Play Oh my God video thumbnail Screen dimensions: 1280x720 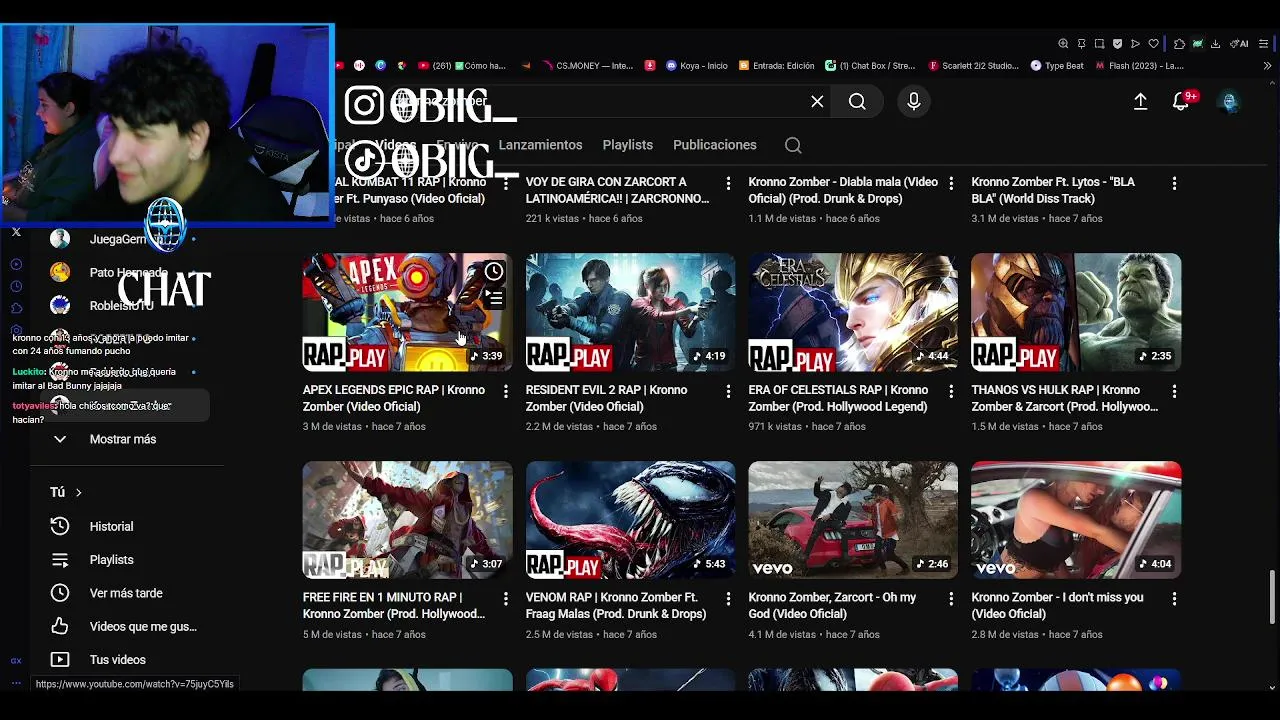coord(853,520)
